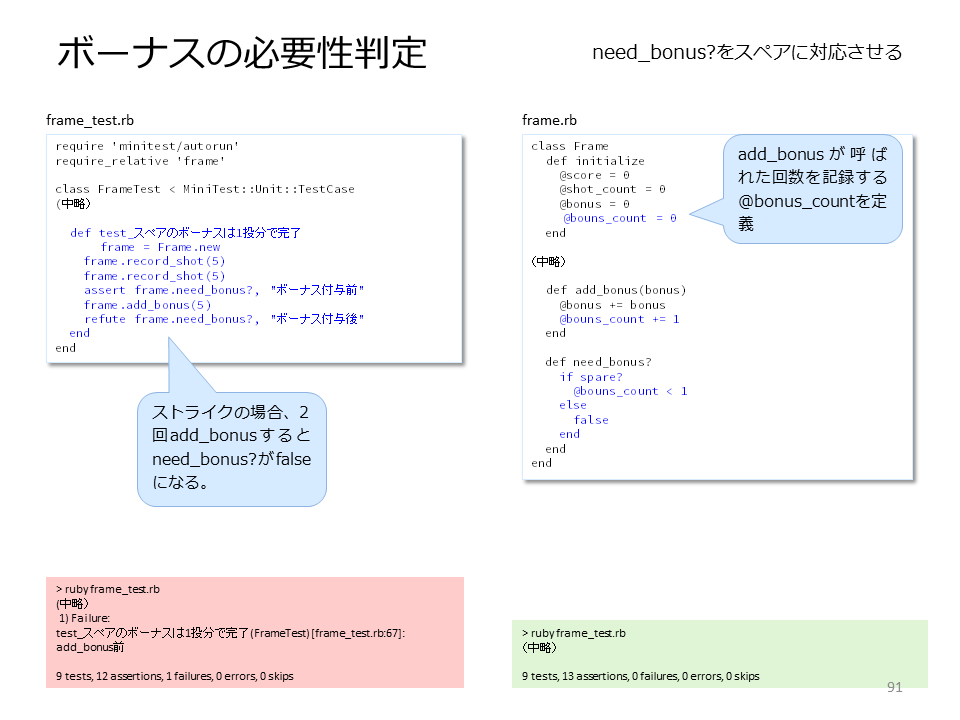Click the @bonus = 0 line

click(594, 204)
